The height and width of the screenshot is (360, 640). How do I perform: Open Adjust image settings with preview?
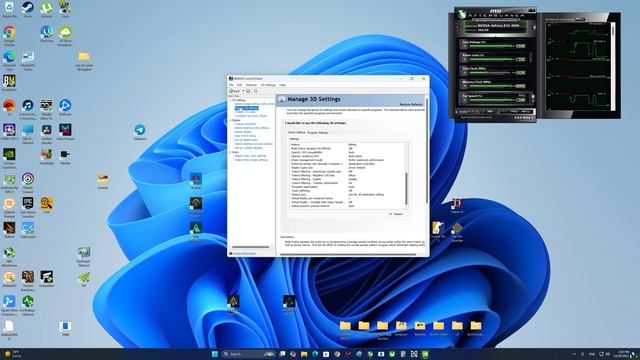coord(255,104)
